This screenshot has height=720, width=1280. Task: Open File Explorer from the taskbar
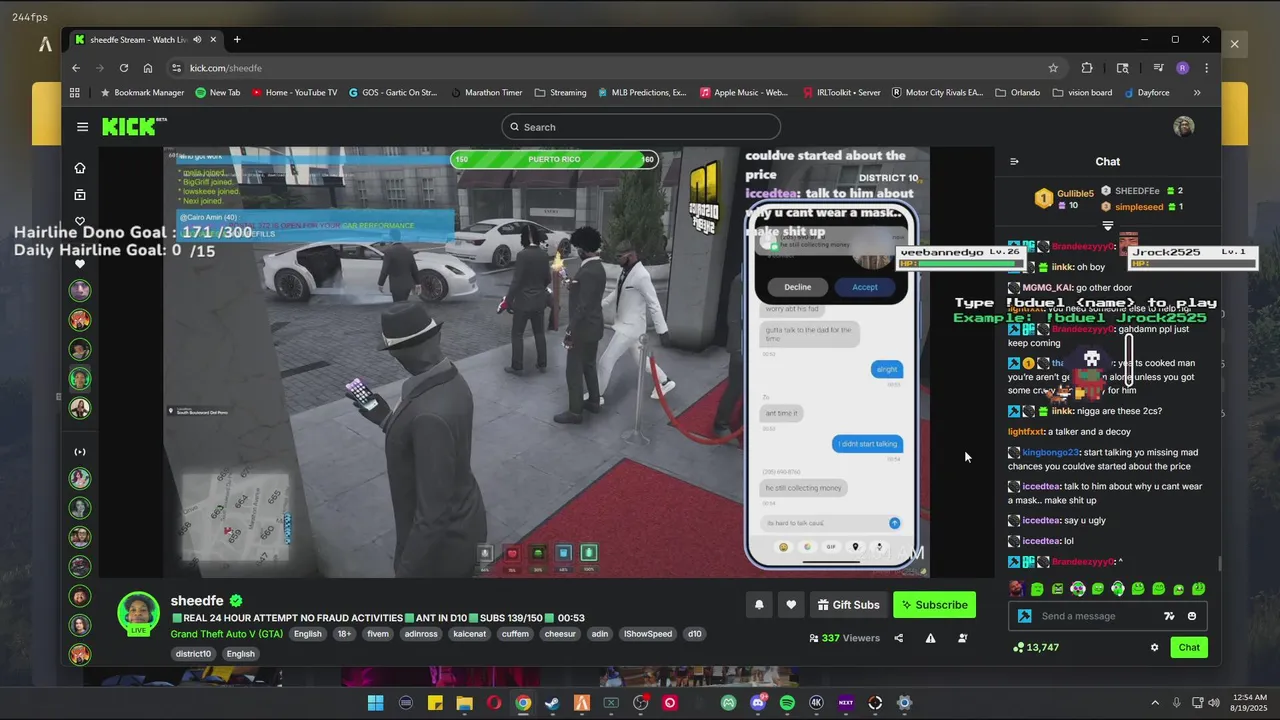coord(464,703)
